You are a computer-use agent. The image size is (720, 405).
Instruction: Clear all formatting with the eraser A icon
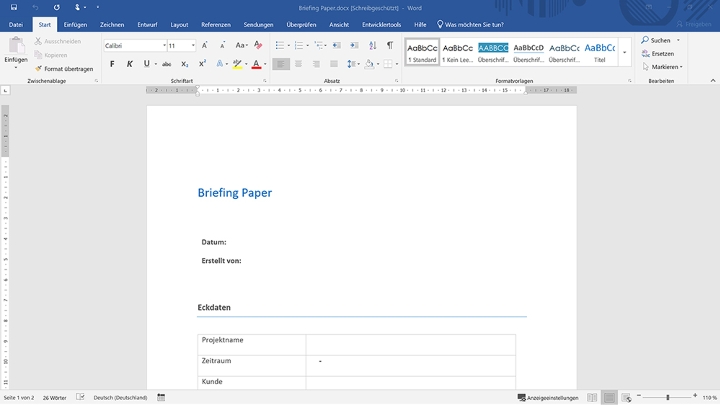tap(258, 45)
